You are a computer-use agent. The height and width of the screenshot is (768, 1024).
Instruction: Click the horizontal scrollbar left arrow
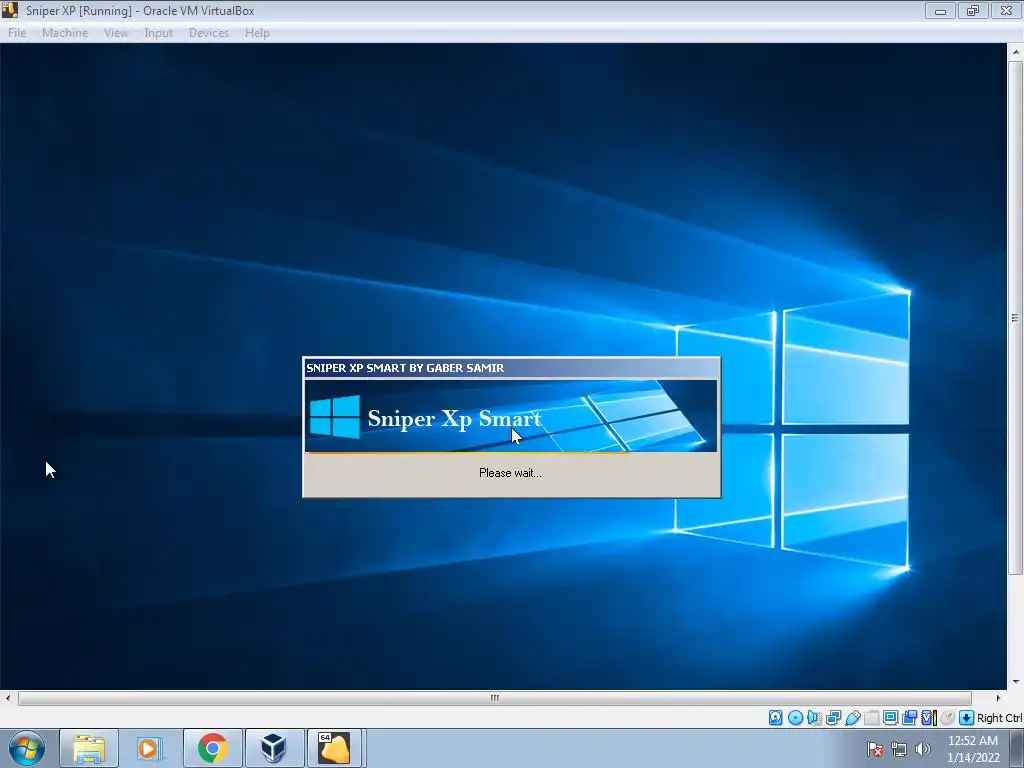coord(7,698)
